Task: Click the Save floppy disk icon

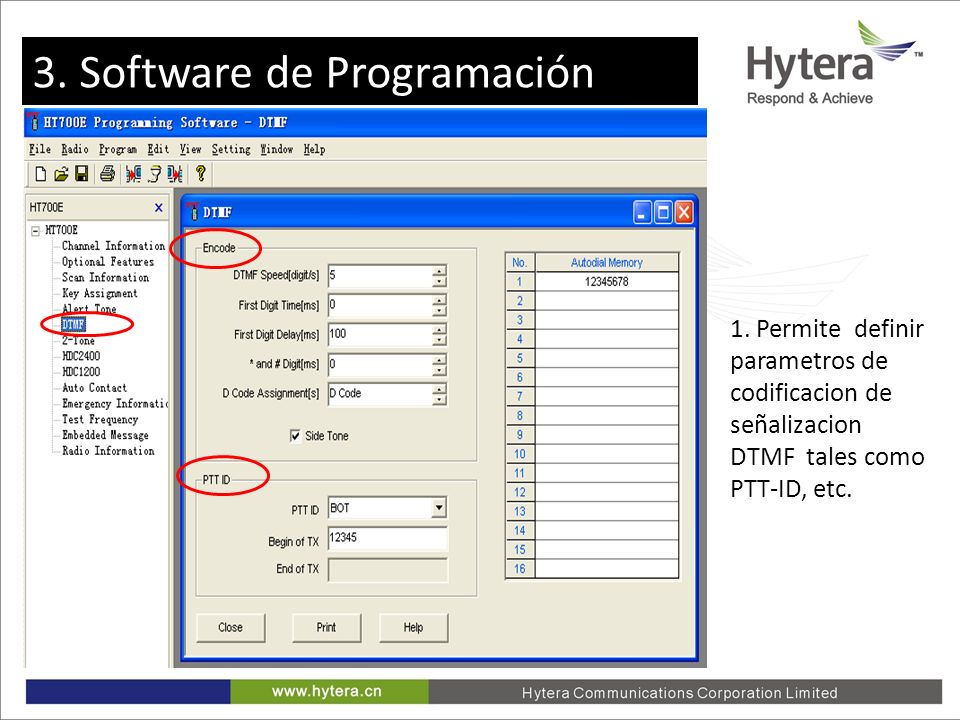Action: pyautogui.click(x=81, y=174)
